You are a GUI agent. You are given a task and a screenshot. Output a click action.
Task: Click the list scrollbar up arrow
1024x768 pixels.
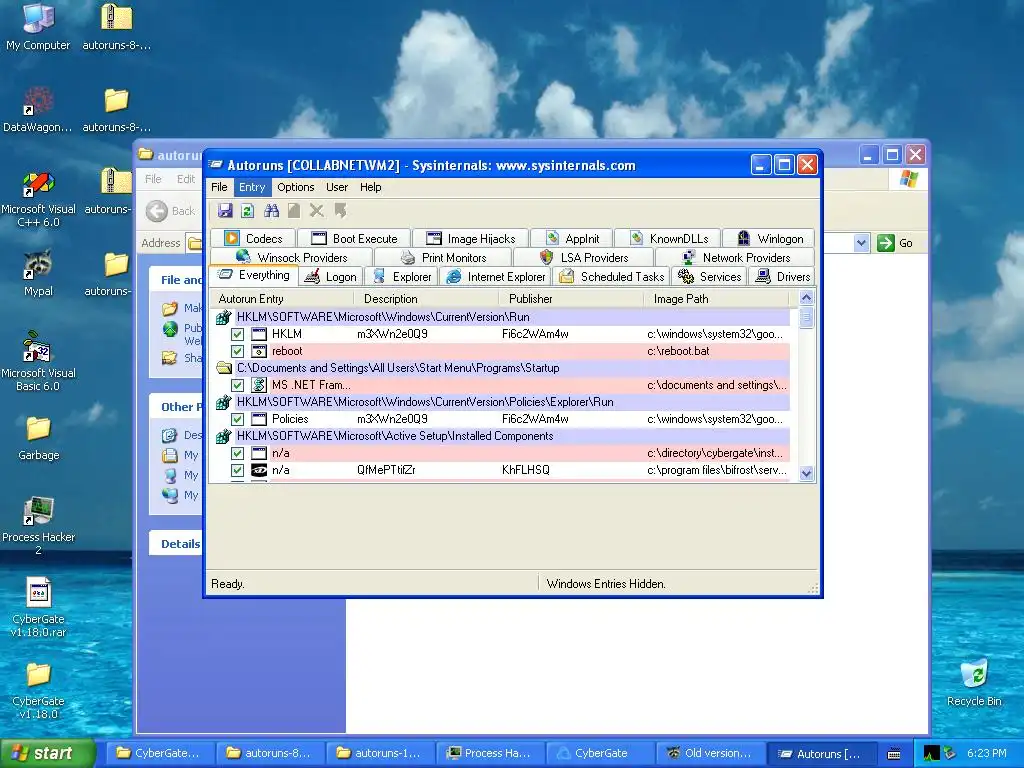(x=806, y=298)
